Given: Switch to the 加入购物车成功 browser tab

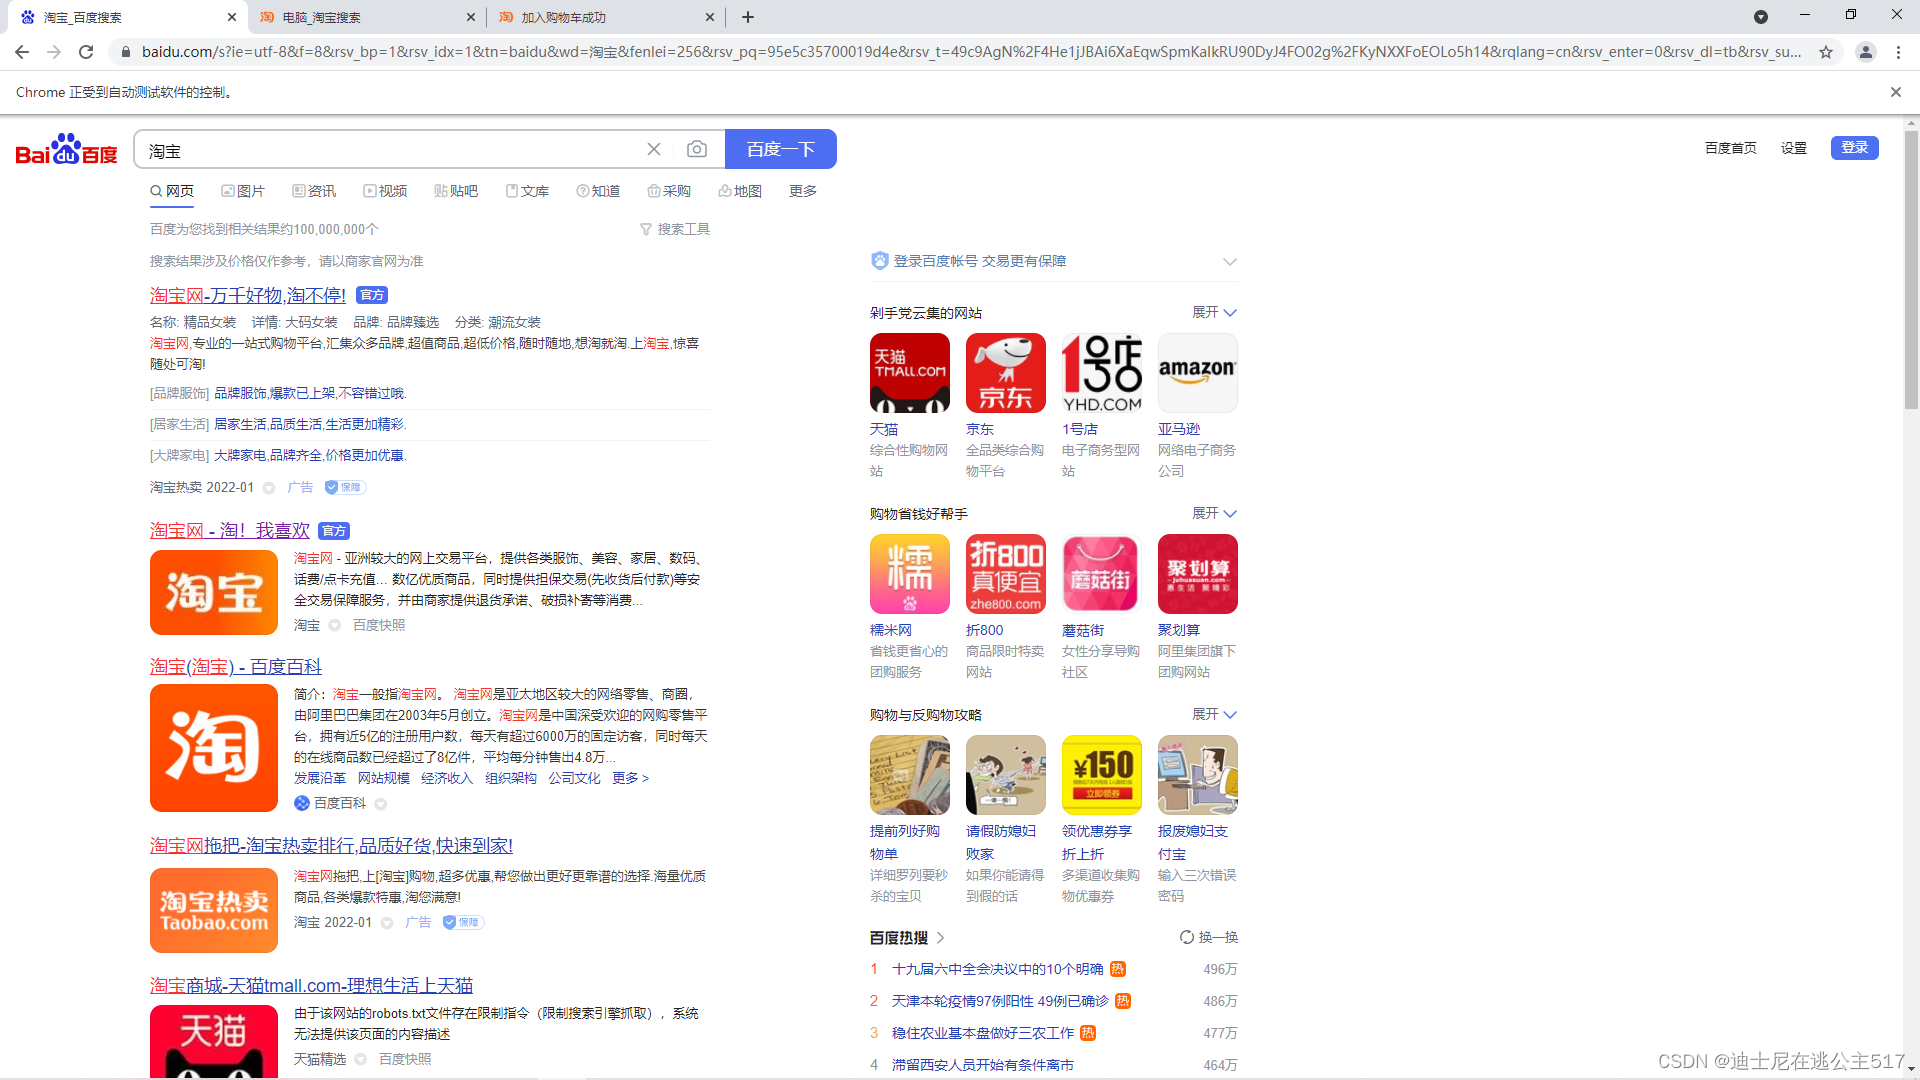Looking at the screenshot, I should [606, 17].
